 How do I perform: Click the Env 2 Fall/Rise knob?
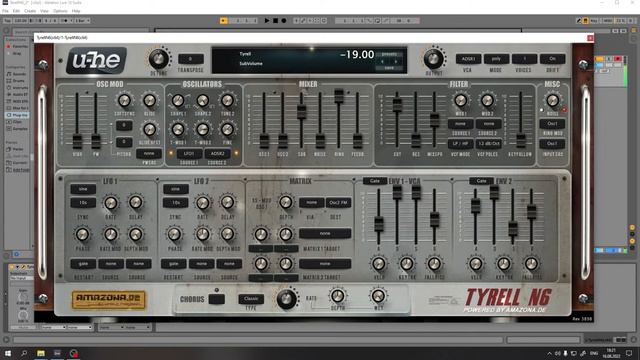(x=531, y=264)
